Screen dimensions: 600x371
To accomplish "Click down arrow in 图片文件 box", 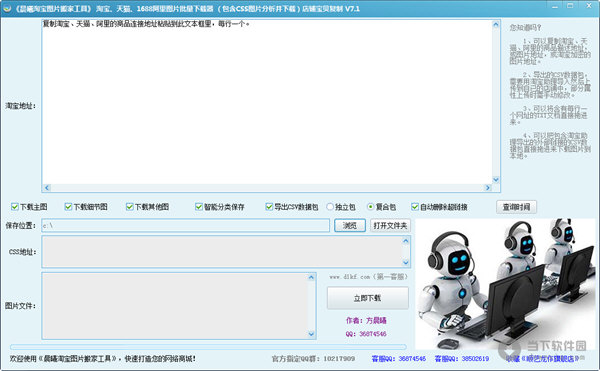I will 311,334.
